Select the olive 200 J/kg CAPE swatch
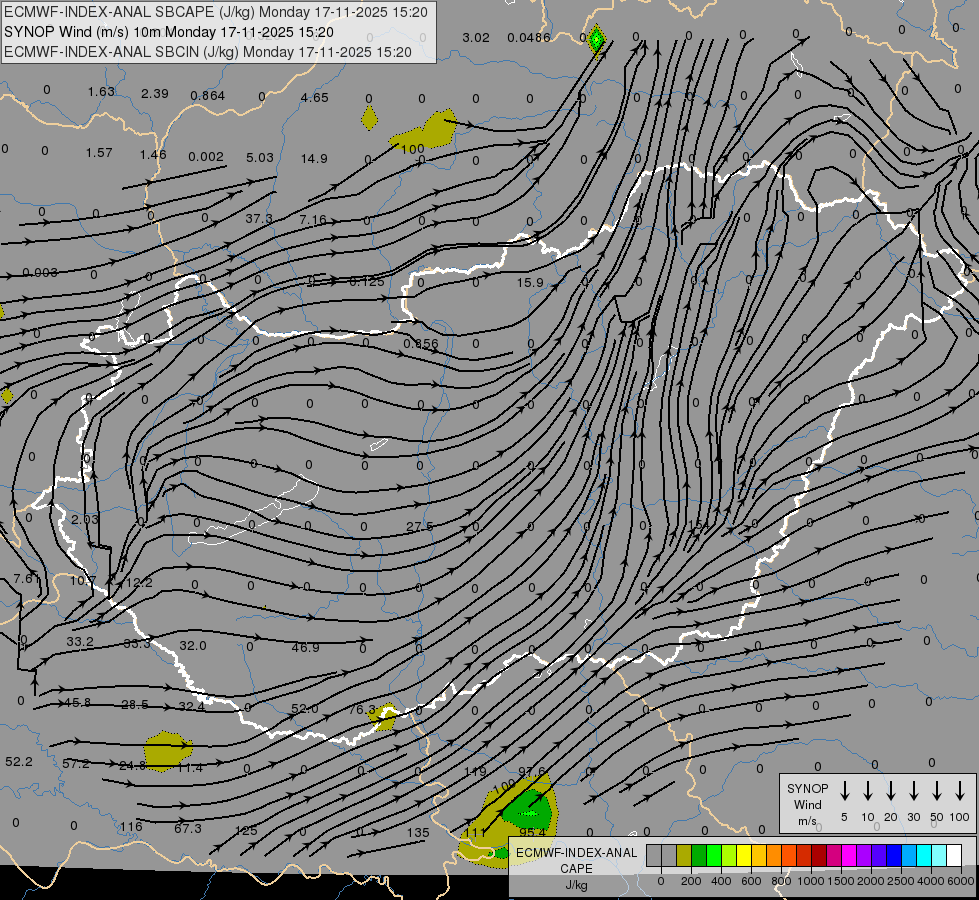Screen dimensions: 979x900 684,856
